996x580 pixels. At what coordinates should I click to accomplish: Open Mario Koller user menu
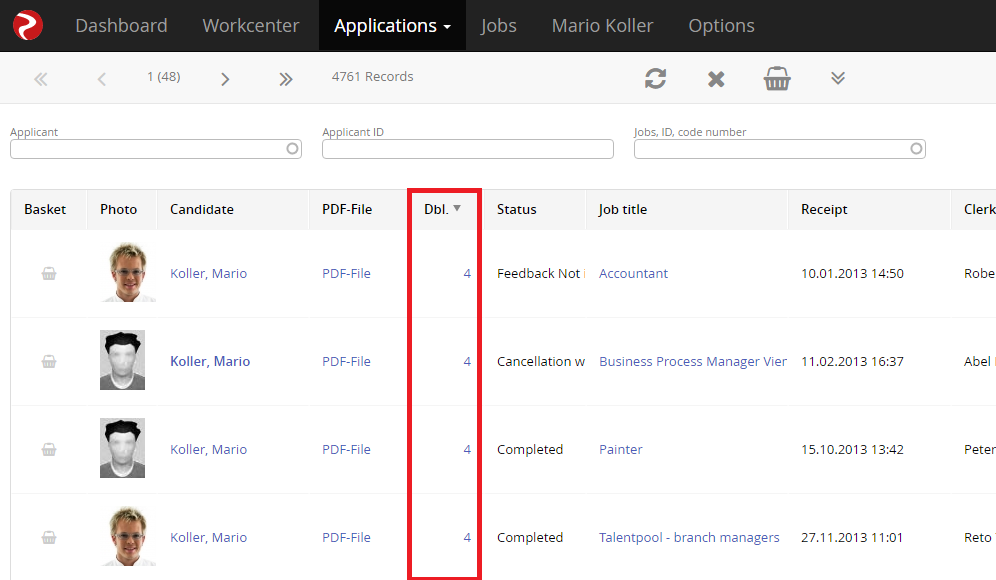coord(602,25)
